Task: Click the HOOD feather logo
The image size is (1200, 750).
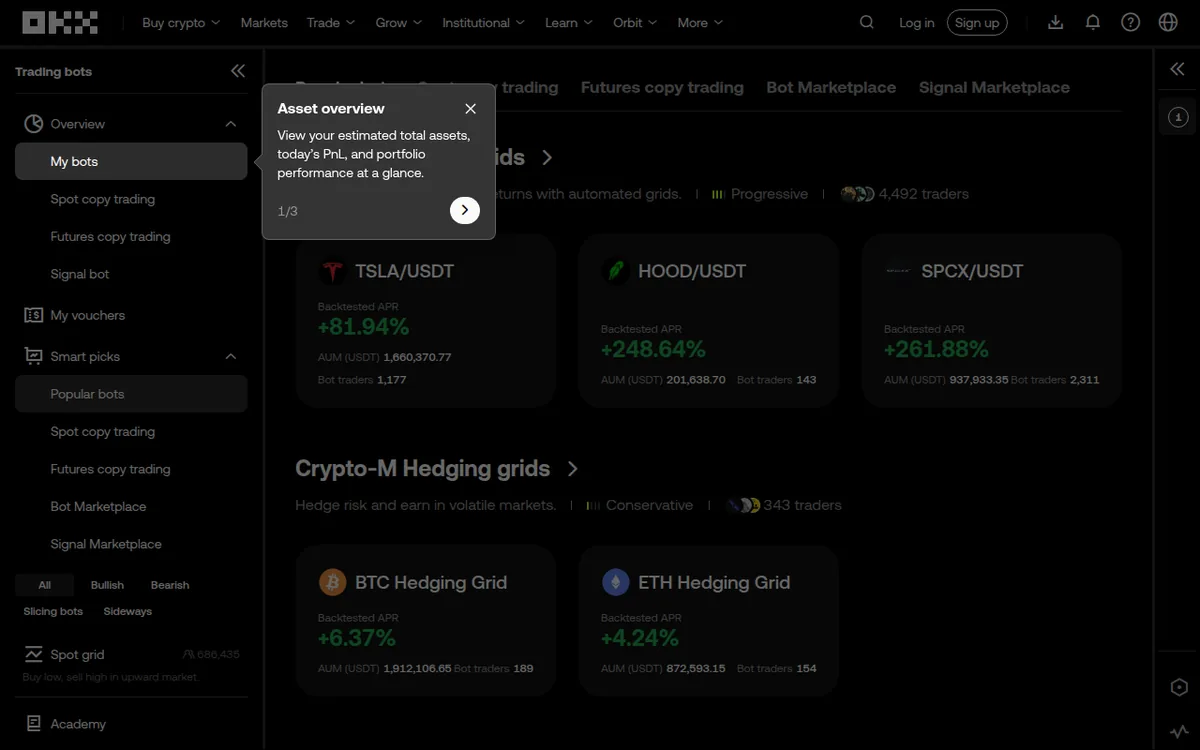Action: 615,271
